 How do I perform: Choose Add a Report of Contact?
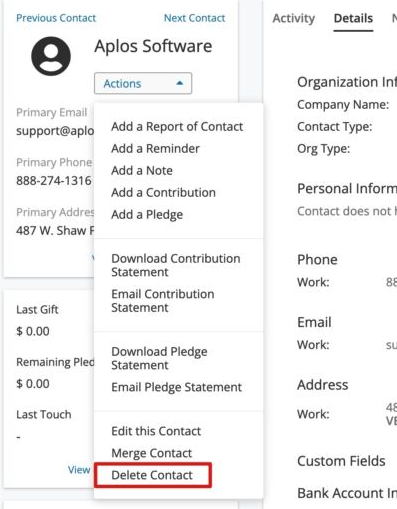pyautogui.click(x=177, y=127)
